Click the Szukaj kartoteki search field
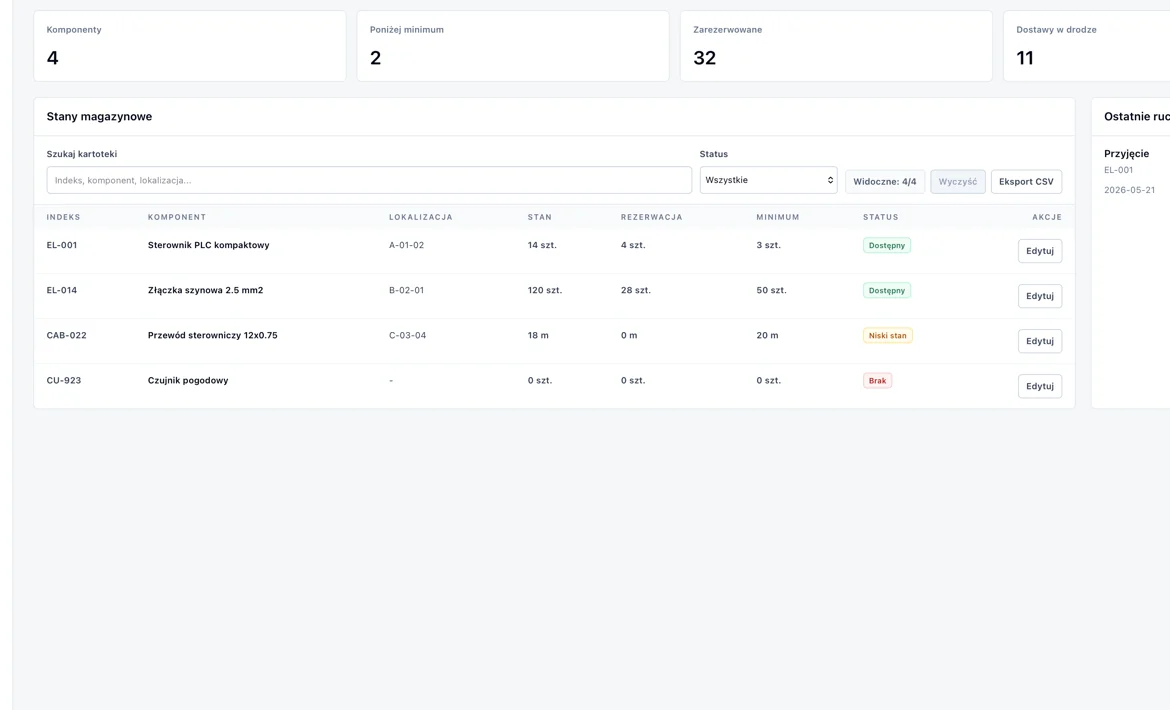 369,180
